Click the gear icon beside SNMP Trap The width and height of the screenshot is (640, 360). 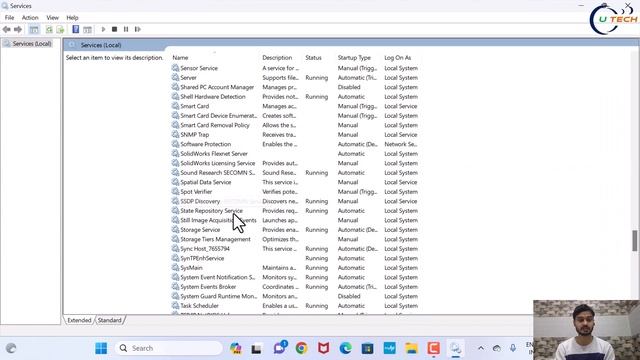(x=175, y=135)
